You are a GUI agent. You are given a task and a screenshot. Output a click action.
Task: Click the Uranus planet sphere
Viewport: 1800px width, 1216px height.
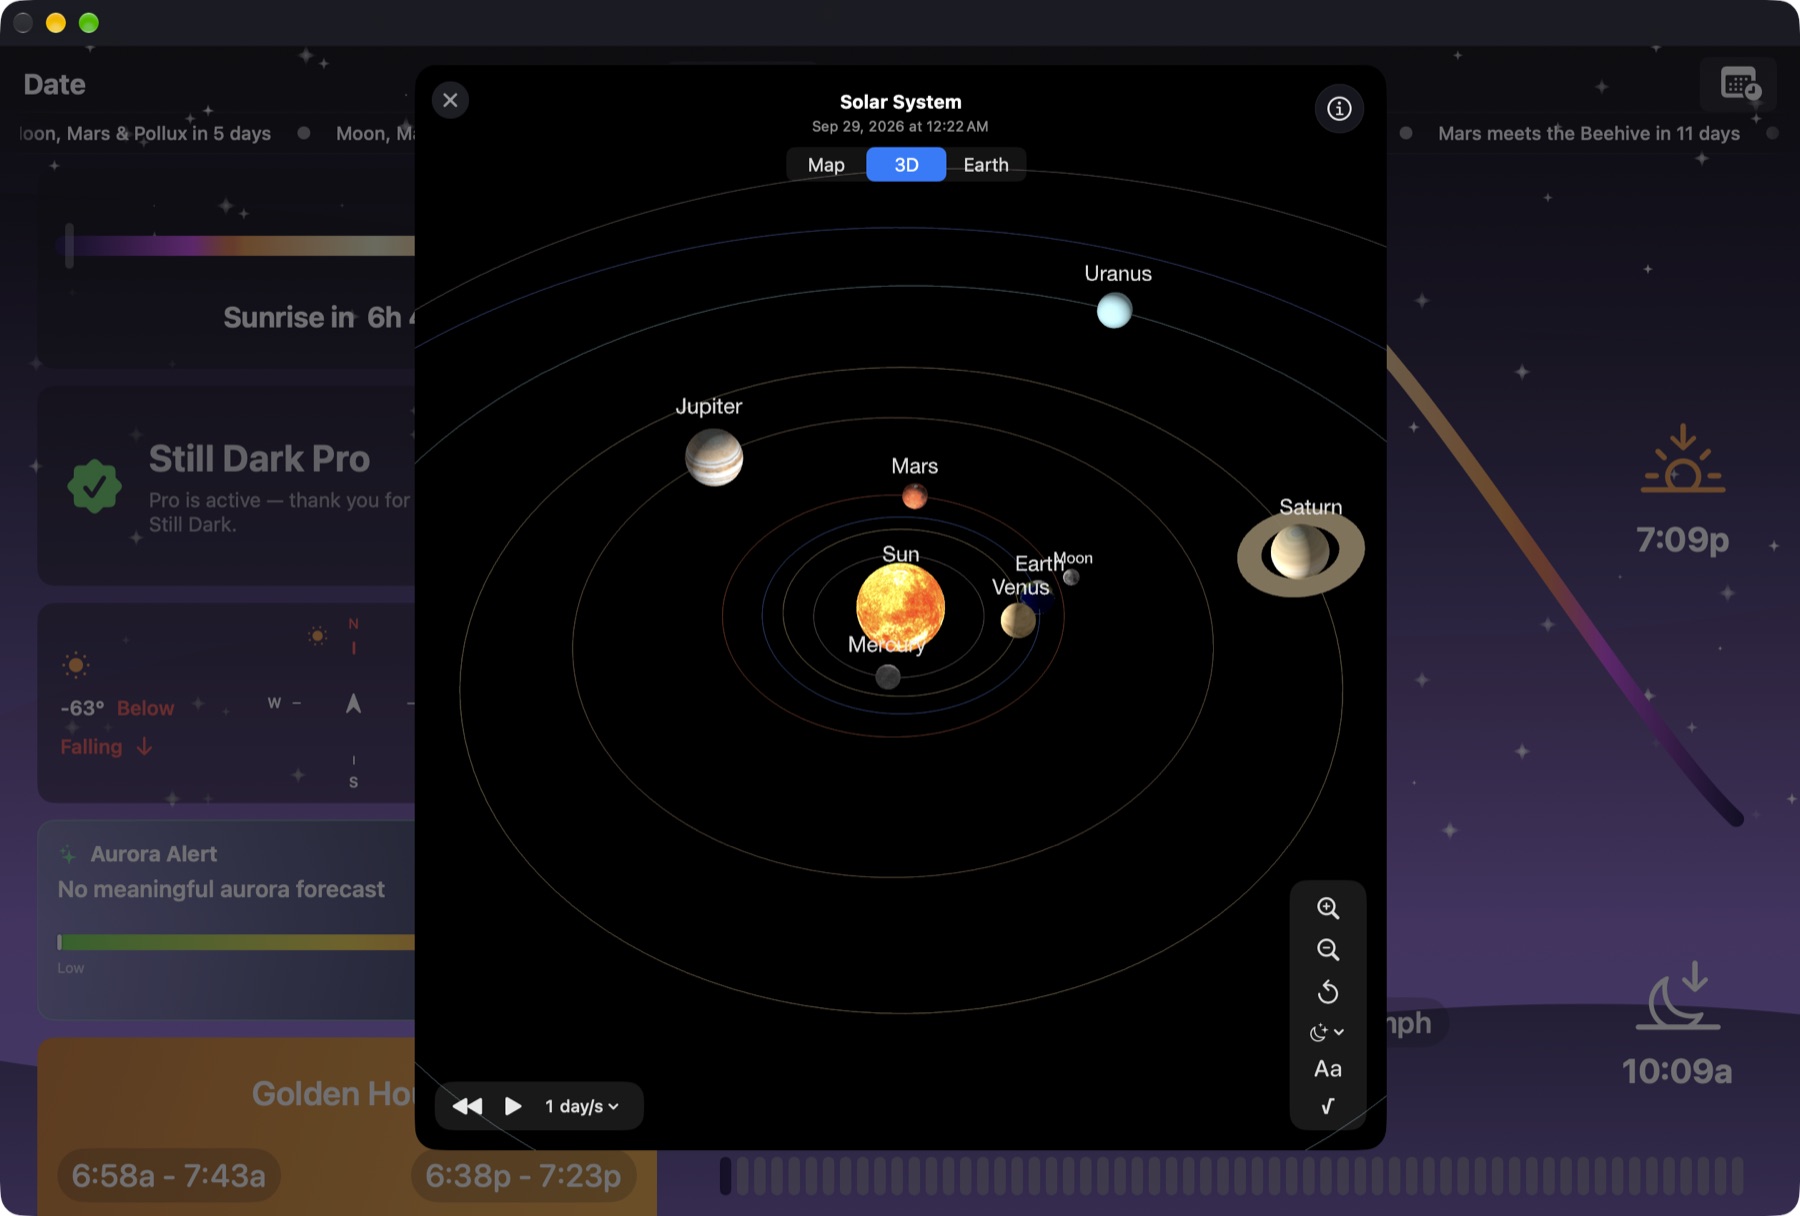[x=1114, y=311]
